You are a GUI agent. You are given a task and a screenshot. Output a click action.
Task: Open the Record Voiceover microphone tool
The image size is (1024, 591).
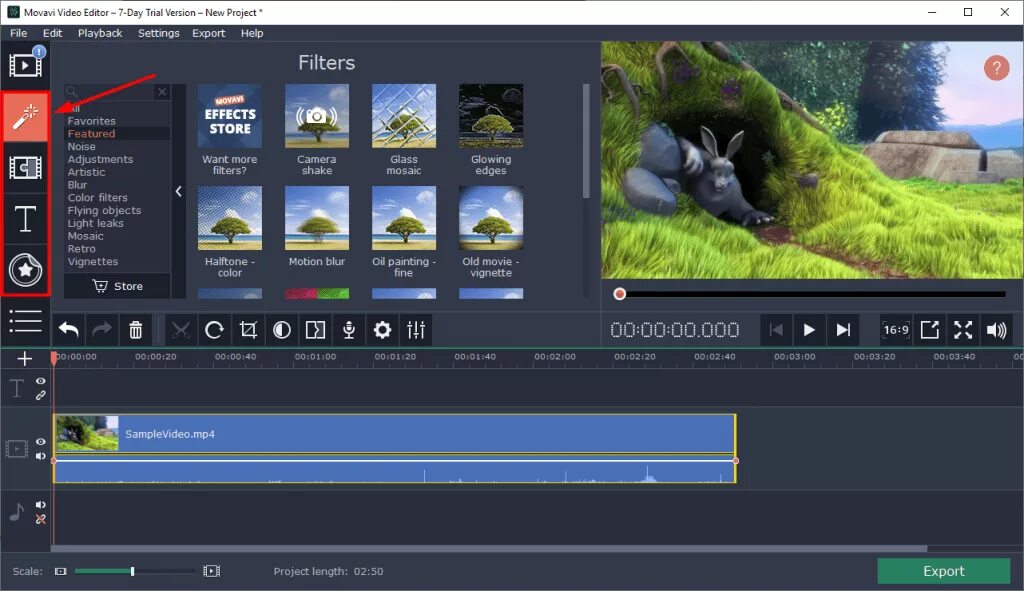coord(348,330)
